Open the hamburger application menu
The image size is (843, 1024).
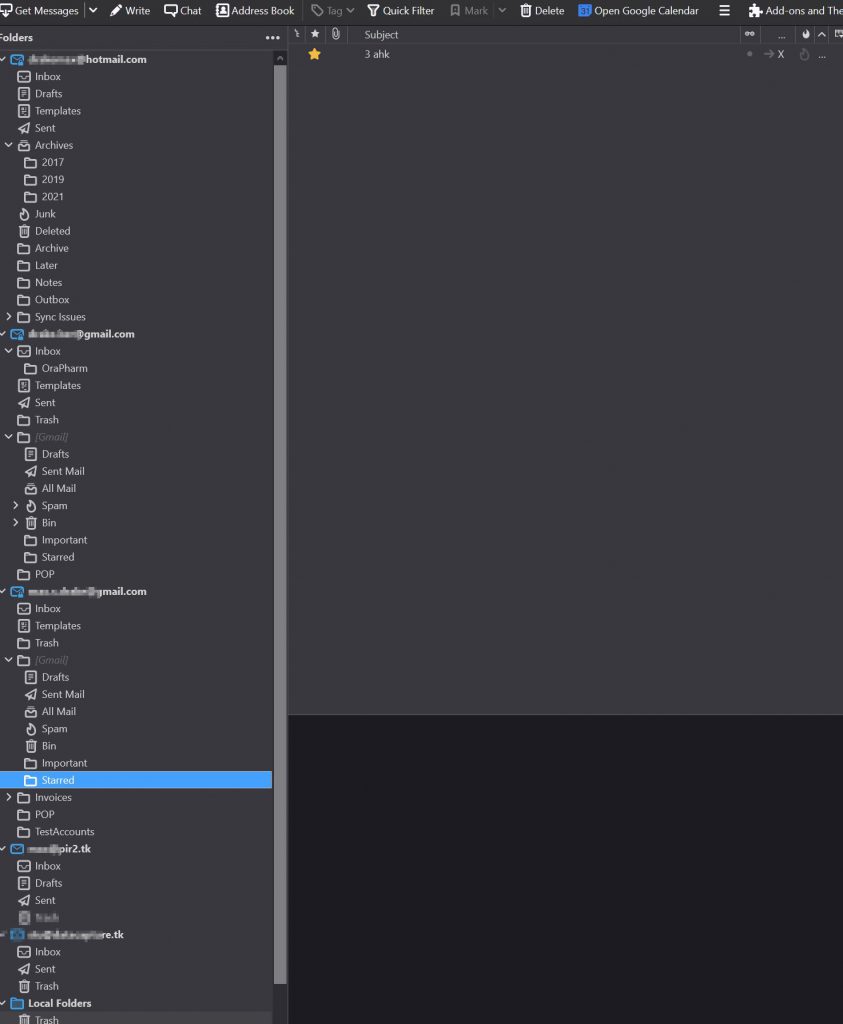pos(725,11)
